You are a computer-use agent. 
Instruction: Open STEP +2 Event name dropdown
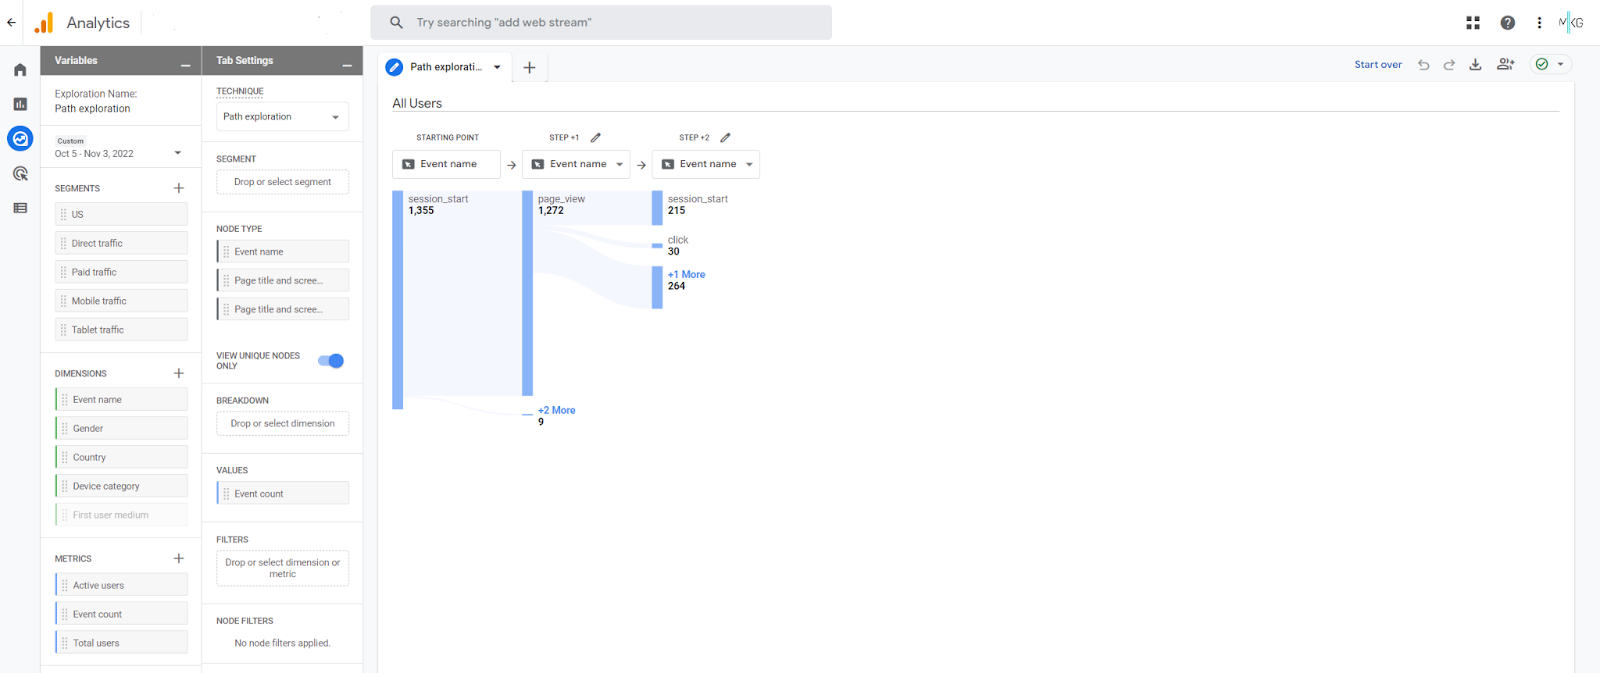click(706, 164)
